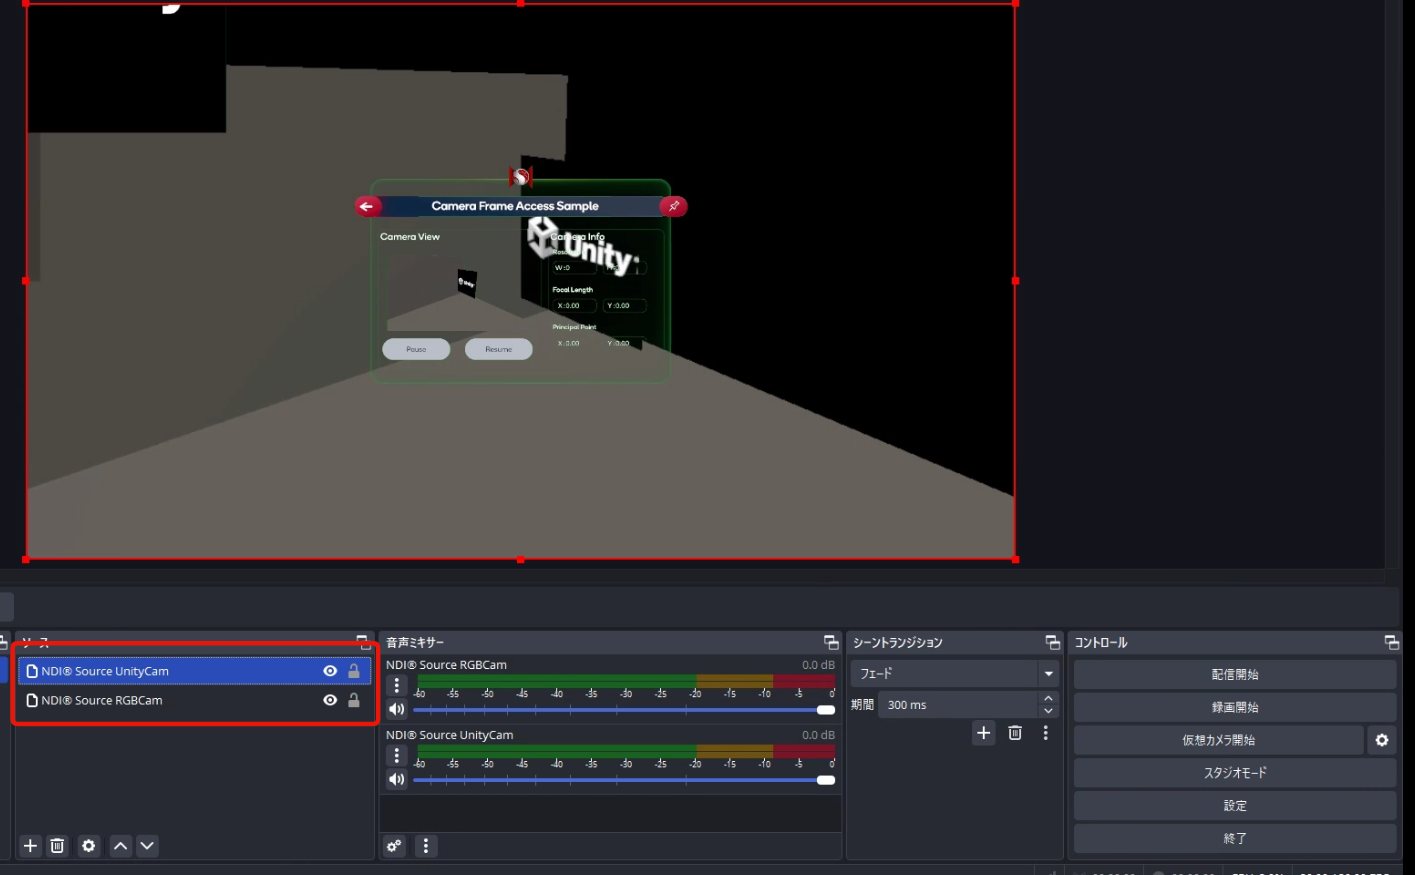This screenshot has width=1415, height=875.
Task: Delete the selected source with the trash icon
Action: pyautogui.click(x=58, y=846)
